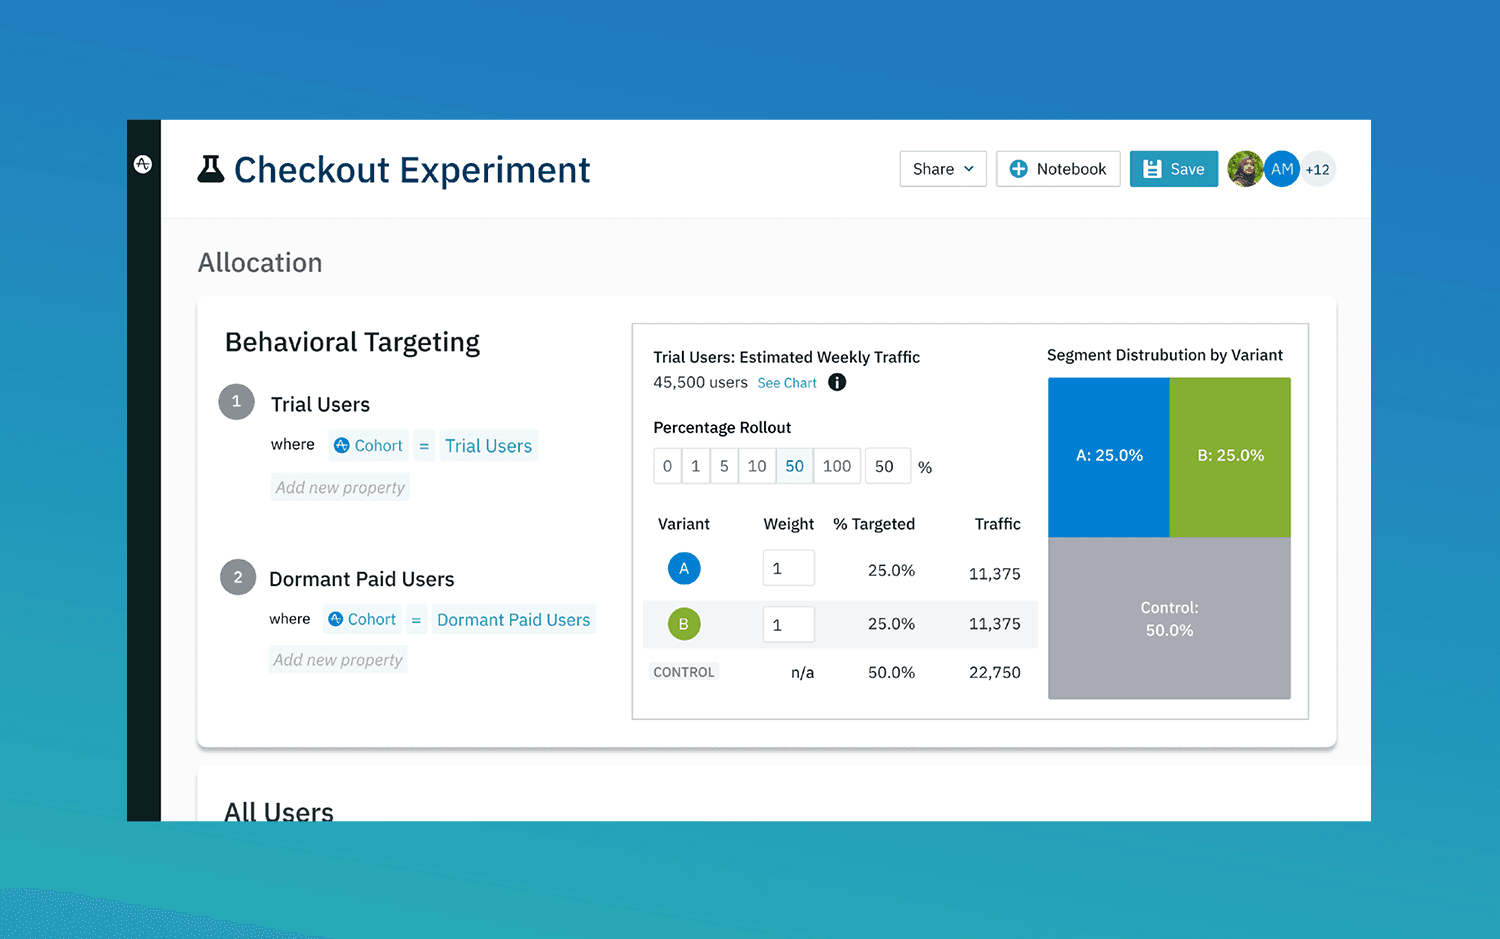Screen dimensions: 1500x939
Task: Open the Dormant Paid Users cohort value selector
Action: [514, 619]
